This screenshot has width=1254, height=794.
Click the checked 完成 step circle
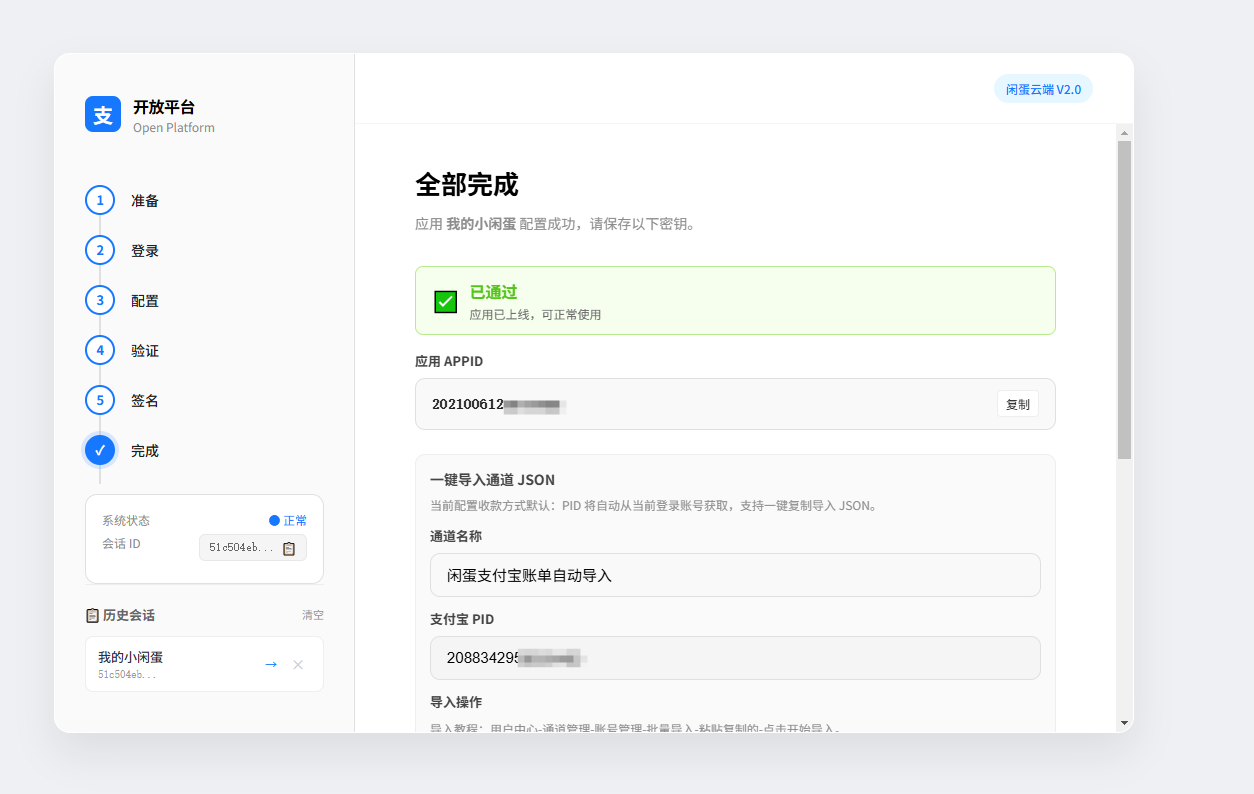pos(100,450)
